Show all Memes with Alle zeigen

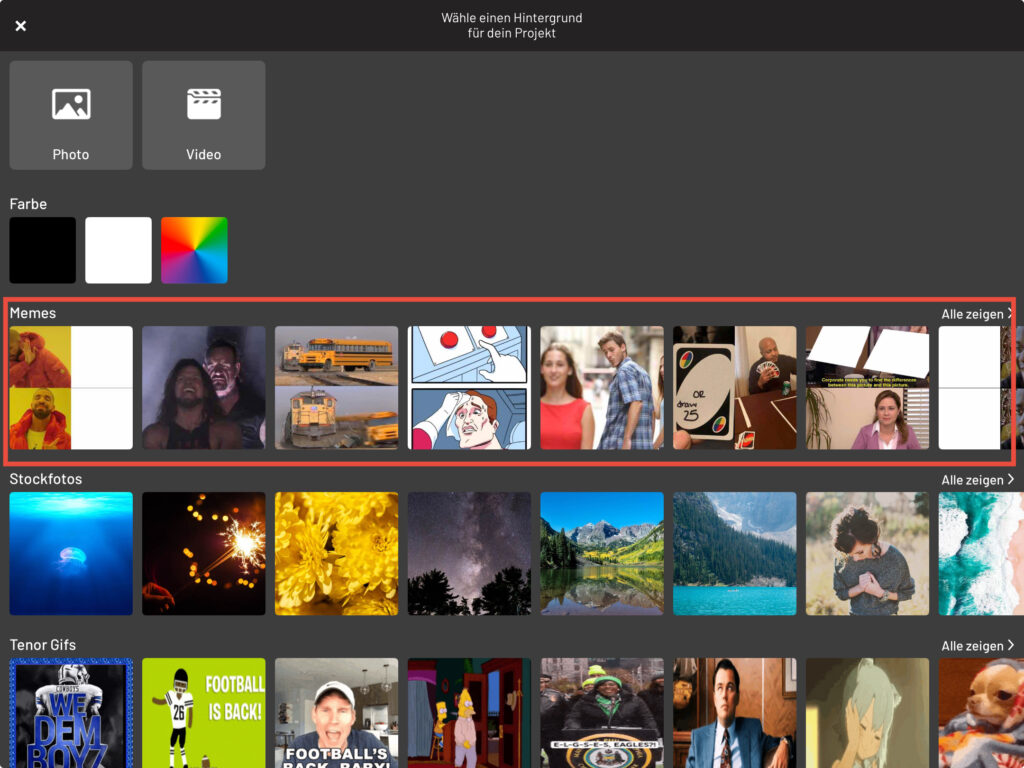coord(977,314)
